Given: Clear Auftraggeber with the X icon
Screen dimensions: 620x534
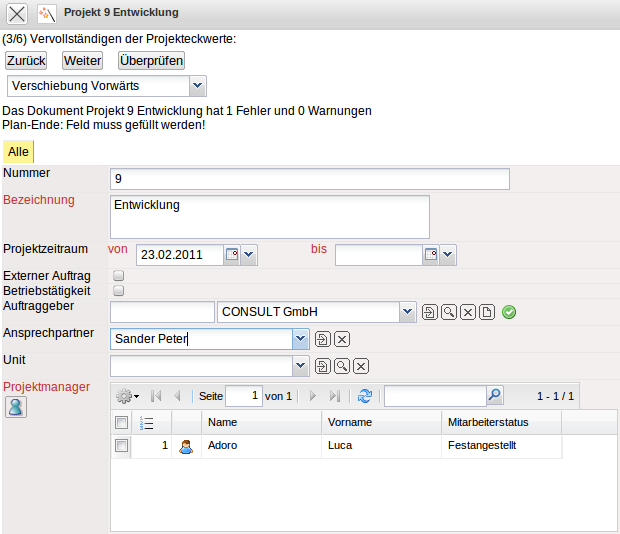Looking at the screenshot, I should pyautogui.click(x=468, y=312).
